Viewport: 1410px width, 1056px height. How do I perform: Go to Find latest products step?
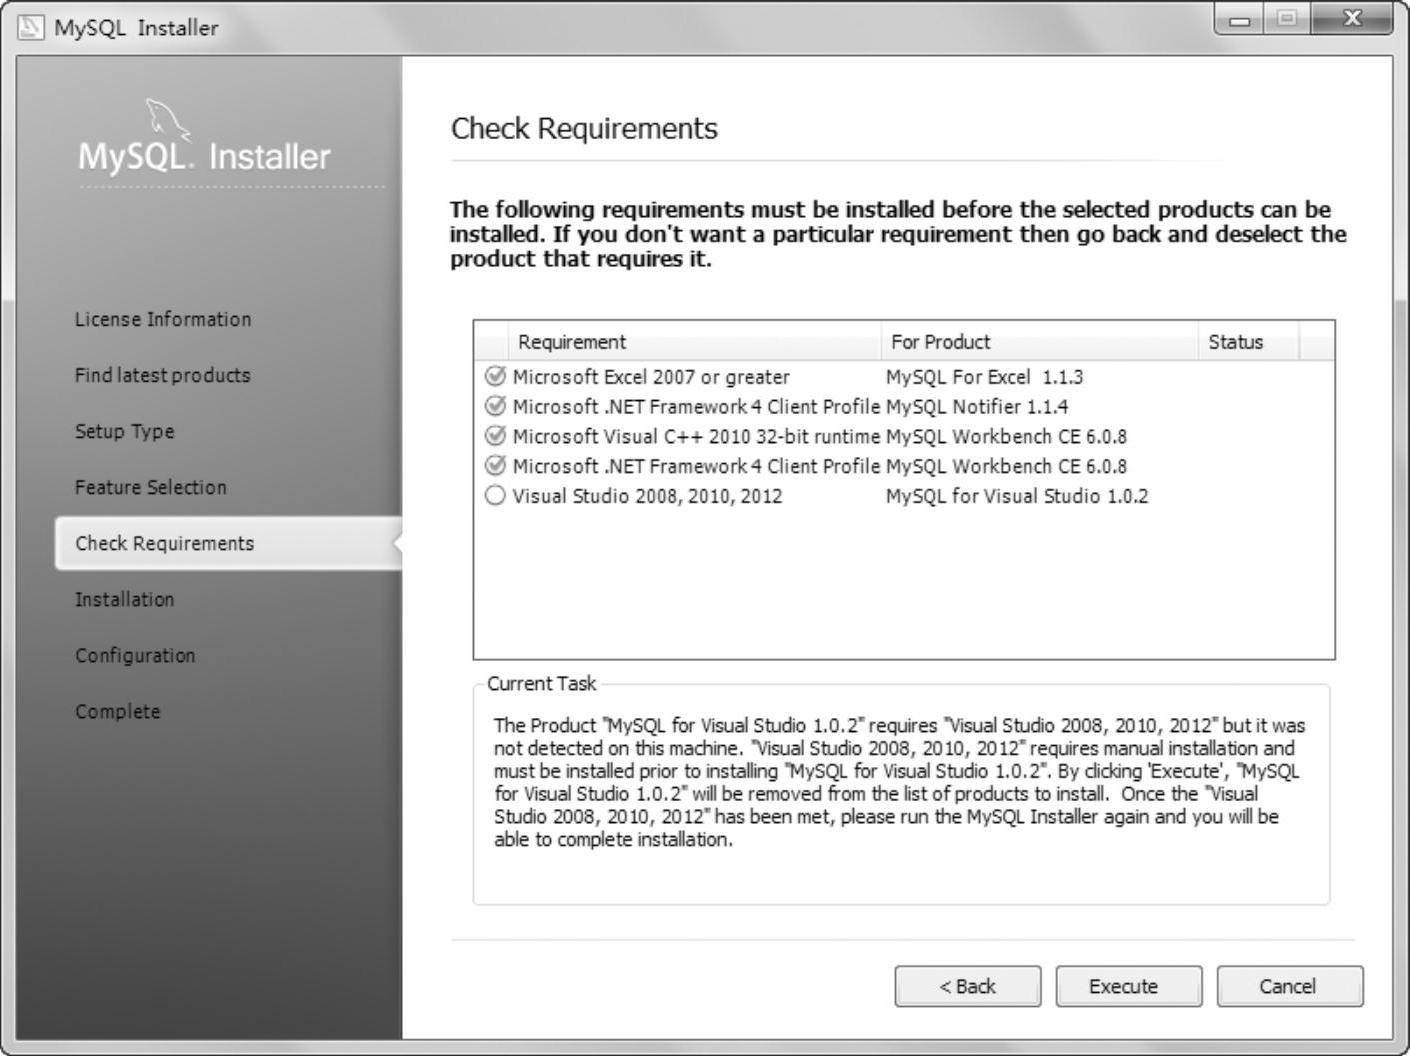[162, 375]
